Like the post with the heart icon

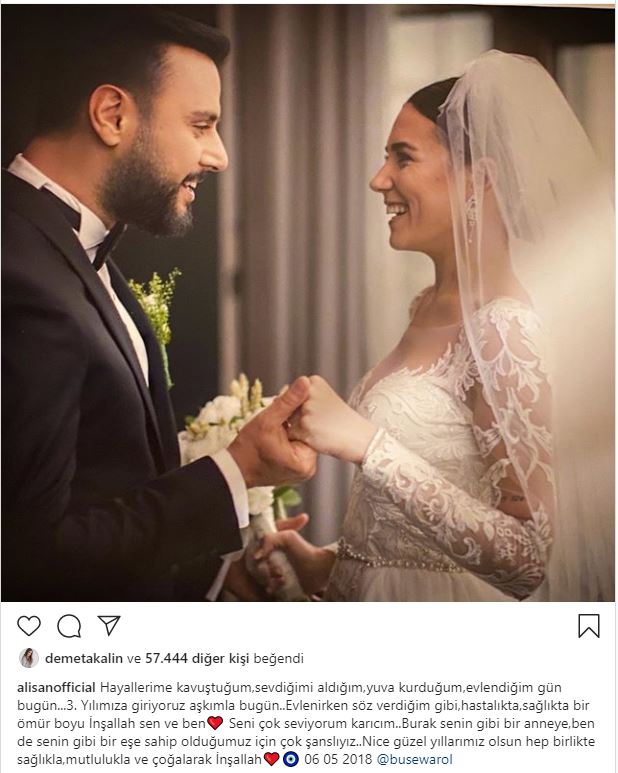point(29,626)
